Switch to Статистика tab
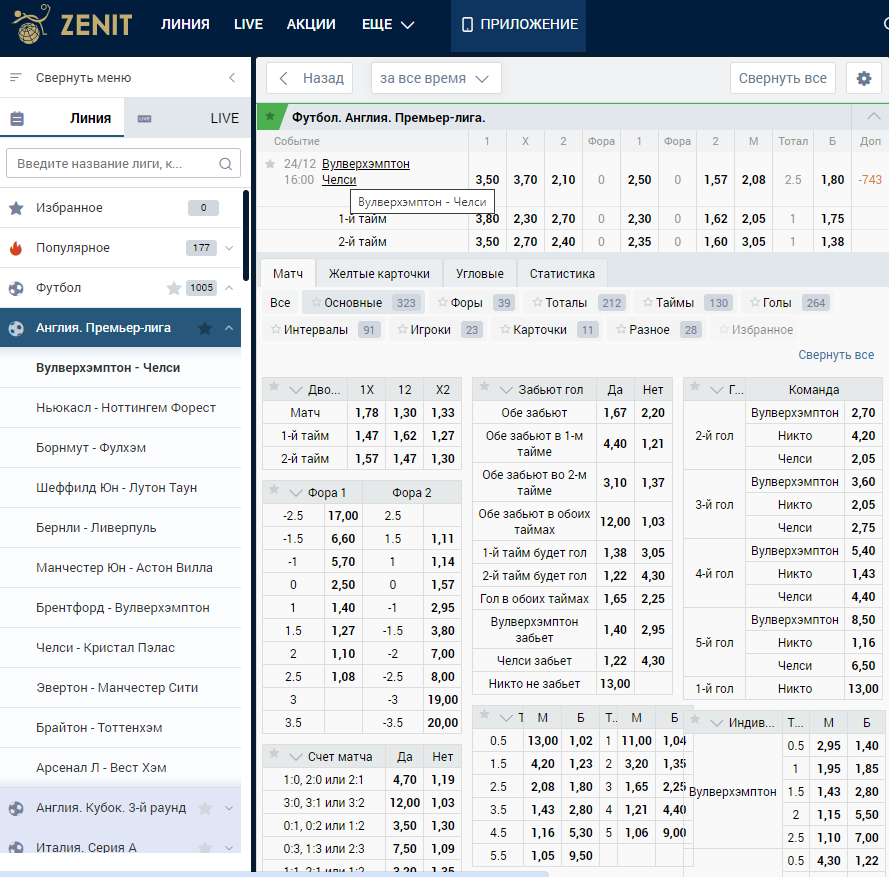Image resolution: width=889 pixels, height=877 pixels. click(x=562, y=274)
